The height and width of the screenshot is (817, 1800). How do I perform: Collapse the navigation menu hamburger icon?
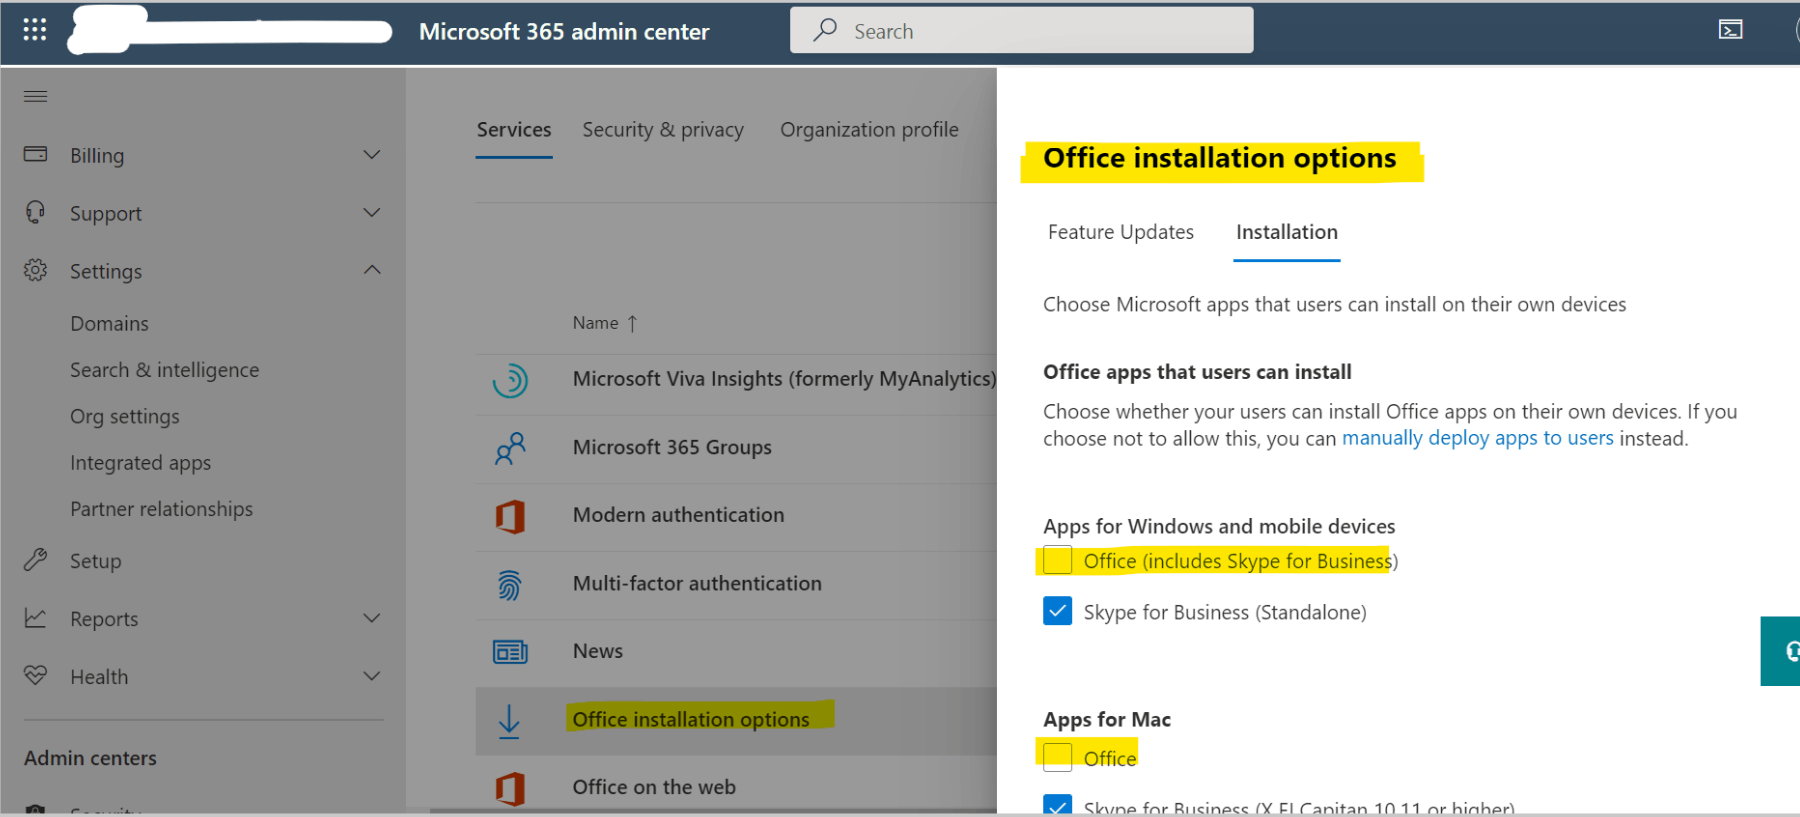[x=35, y=96]
